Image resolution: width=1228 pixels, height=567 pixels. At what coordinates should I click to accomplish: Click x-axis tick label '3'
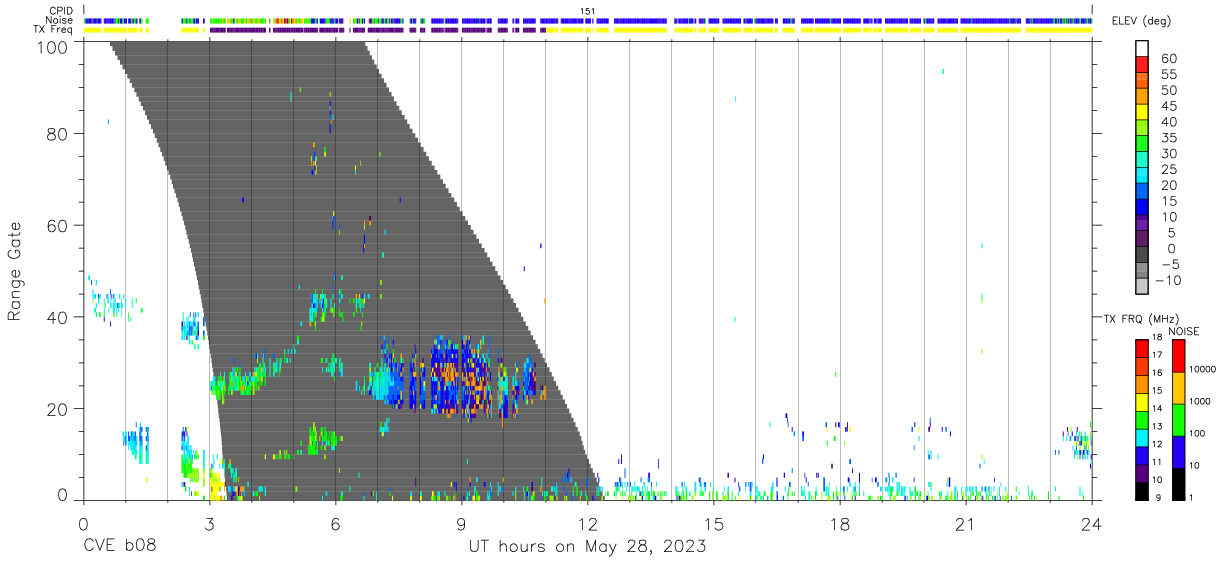[x=209, y=524]
